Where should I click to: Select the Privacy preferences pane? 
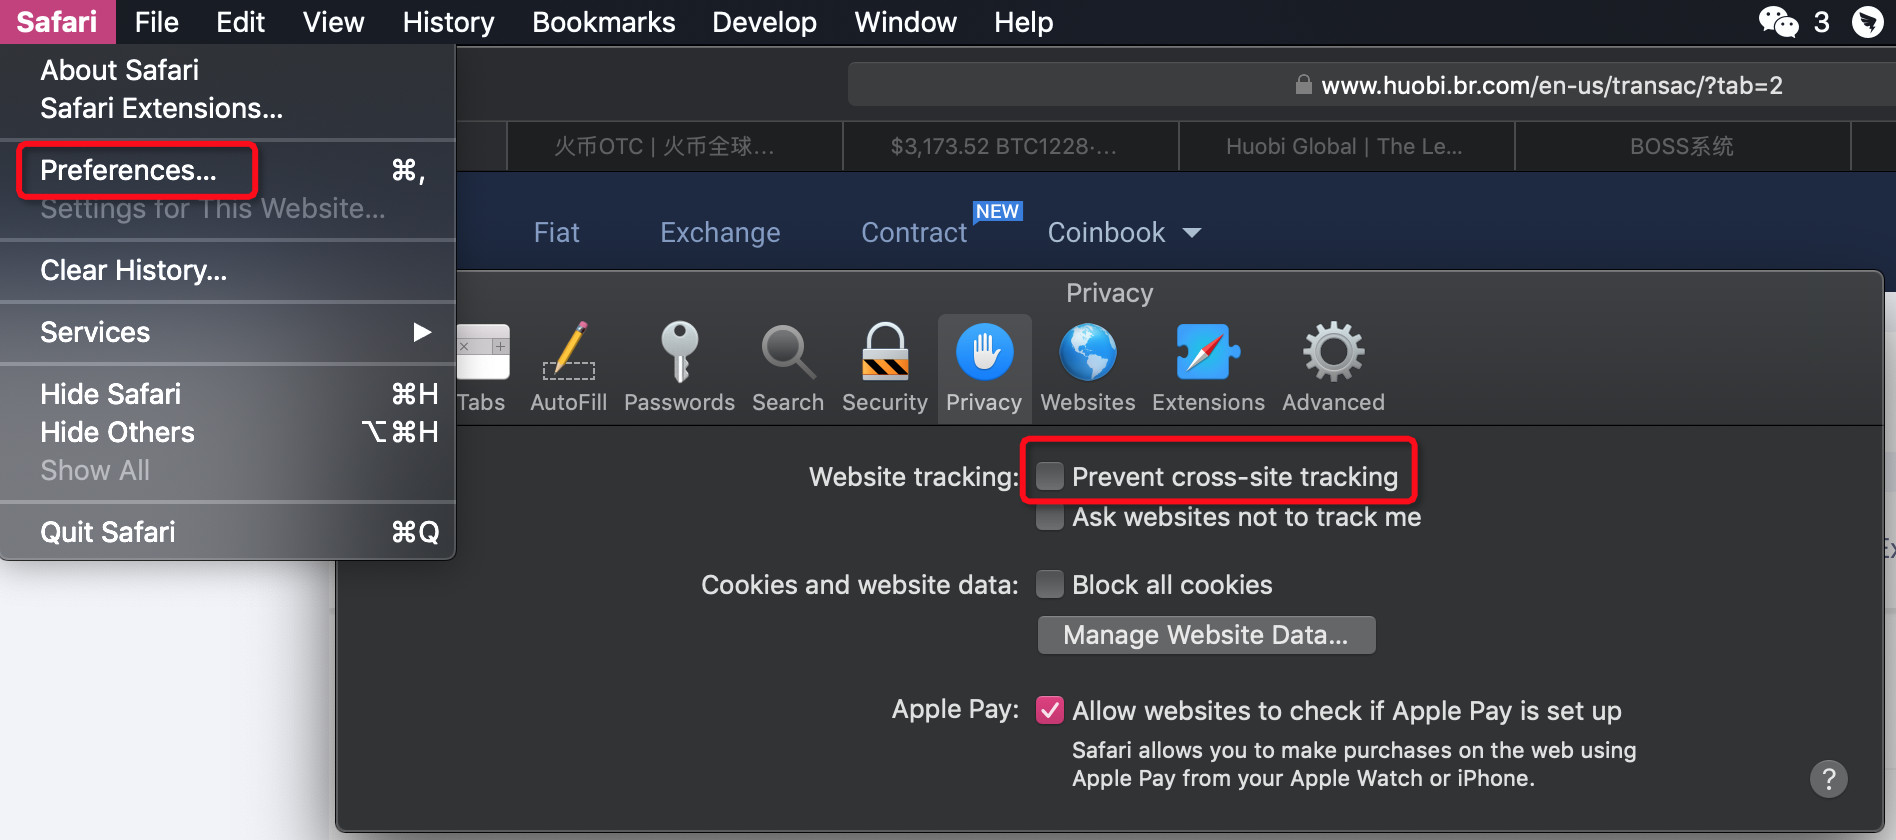pos(984,367)
